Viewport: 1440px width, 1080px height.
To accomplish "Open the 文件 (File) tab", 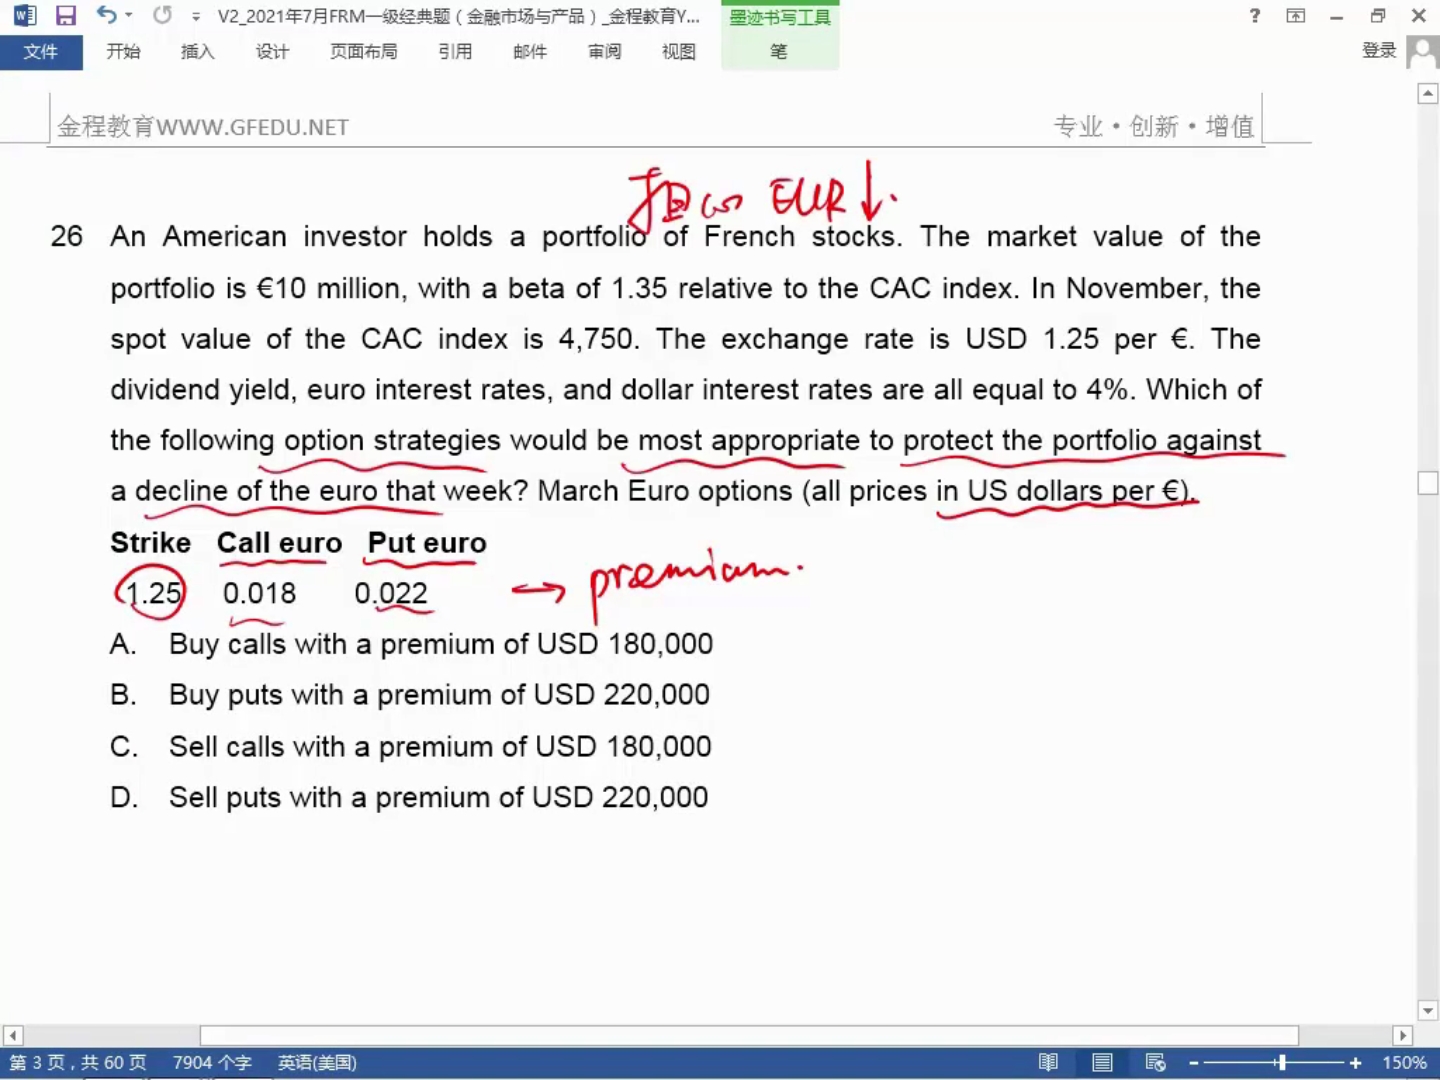I will 41,52.
